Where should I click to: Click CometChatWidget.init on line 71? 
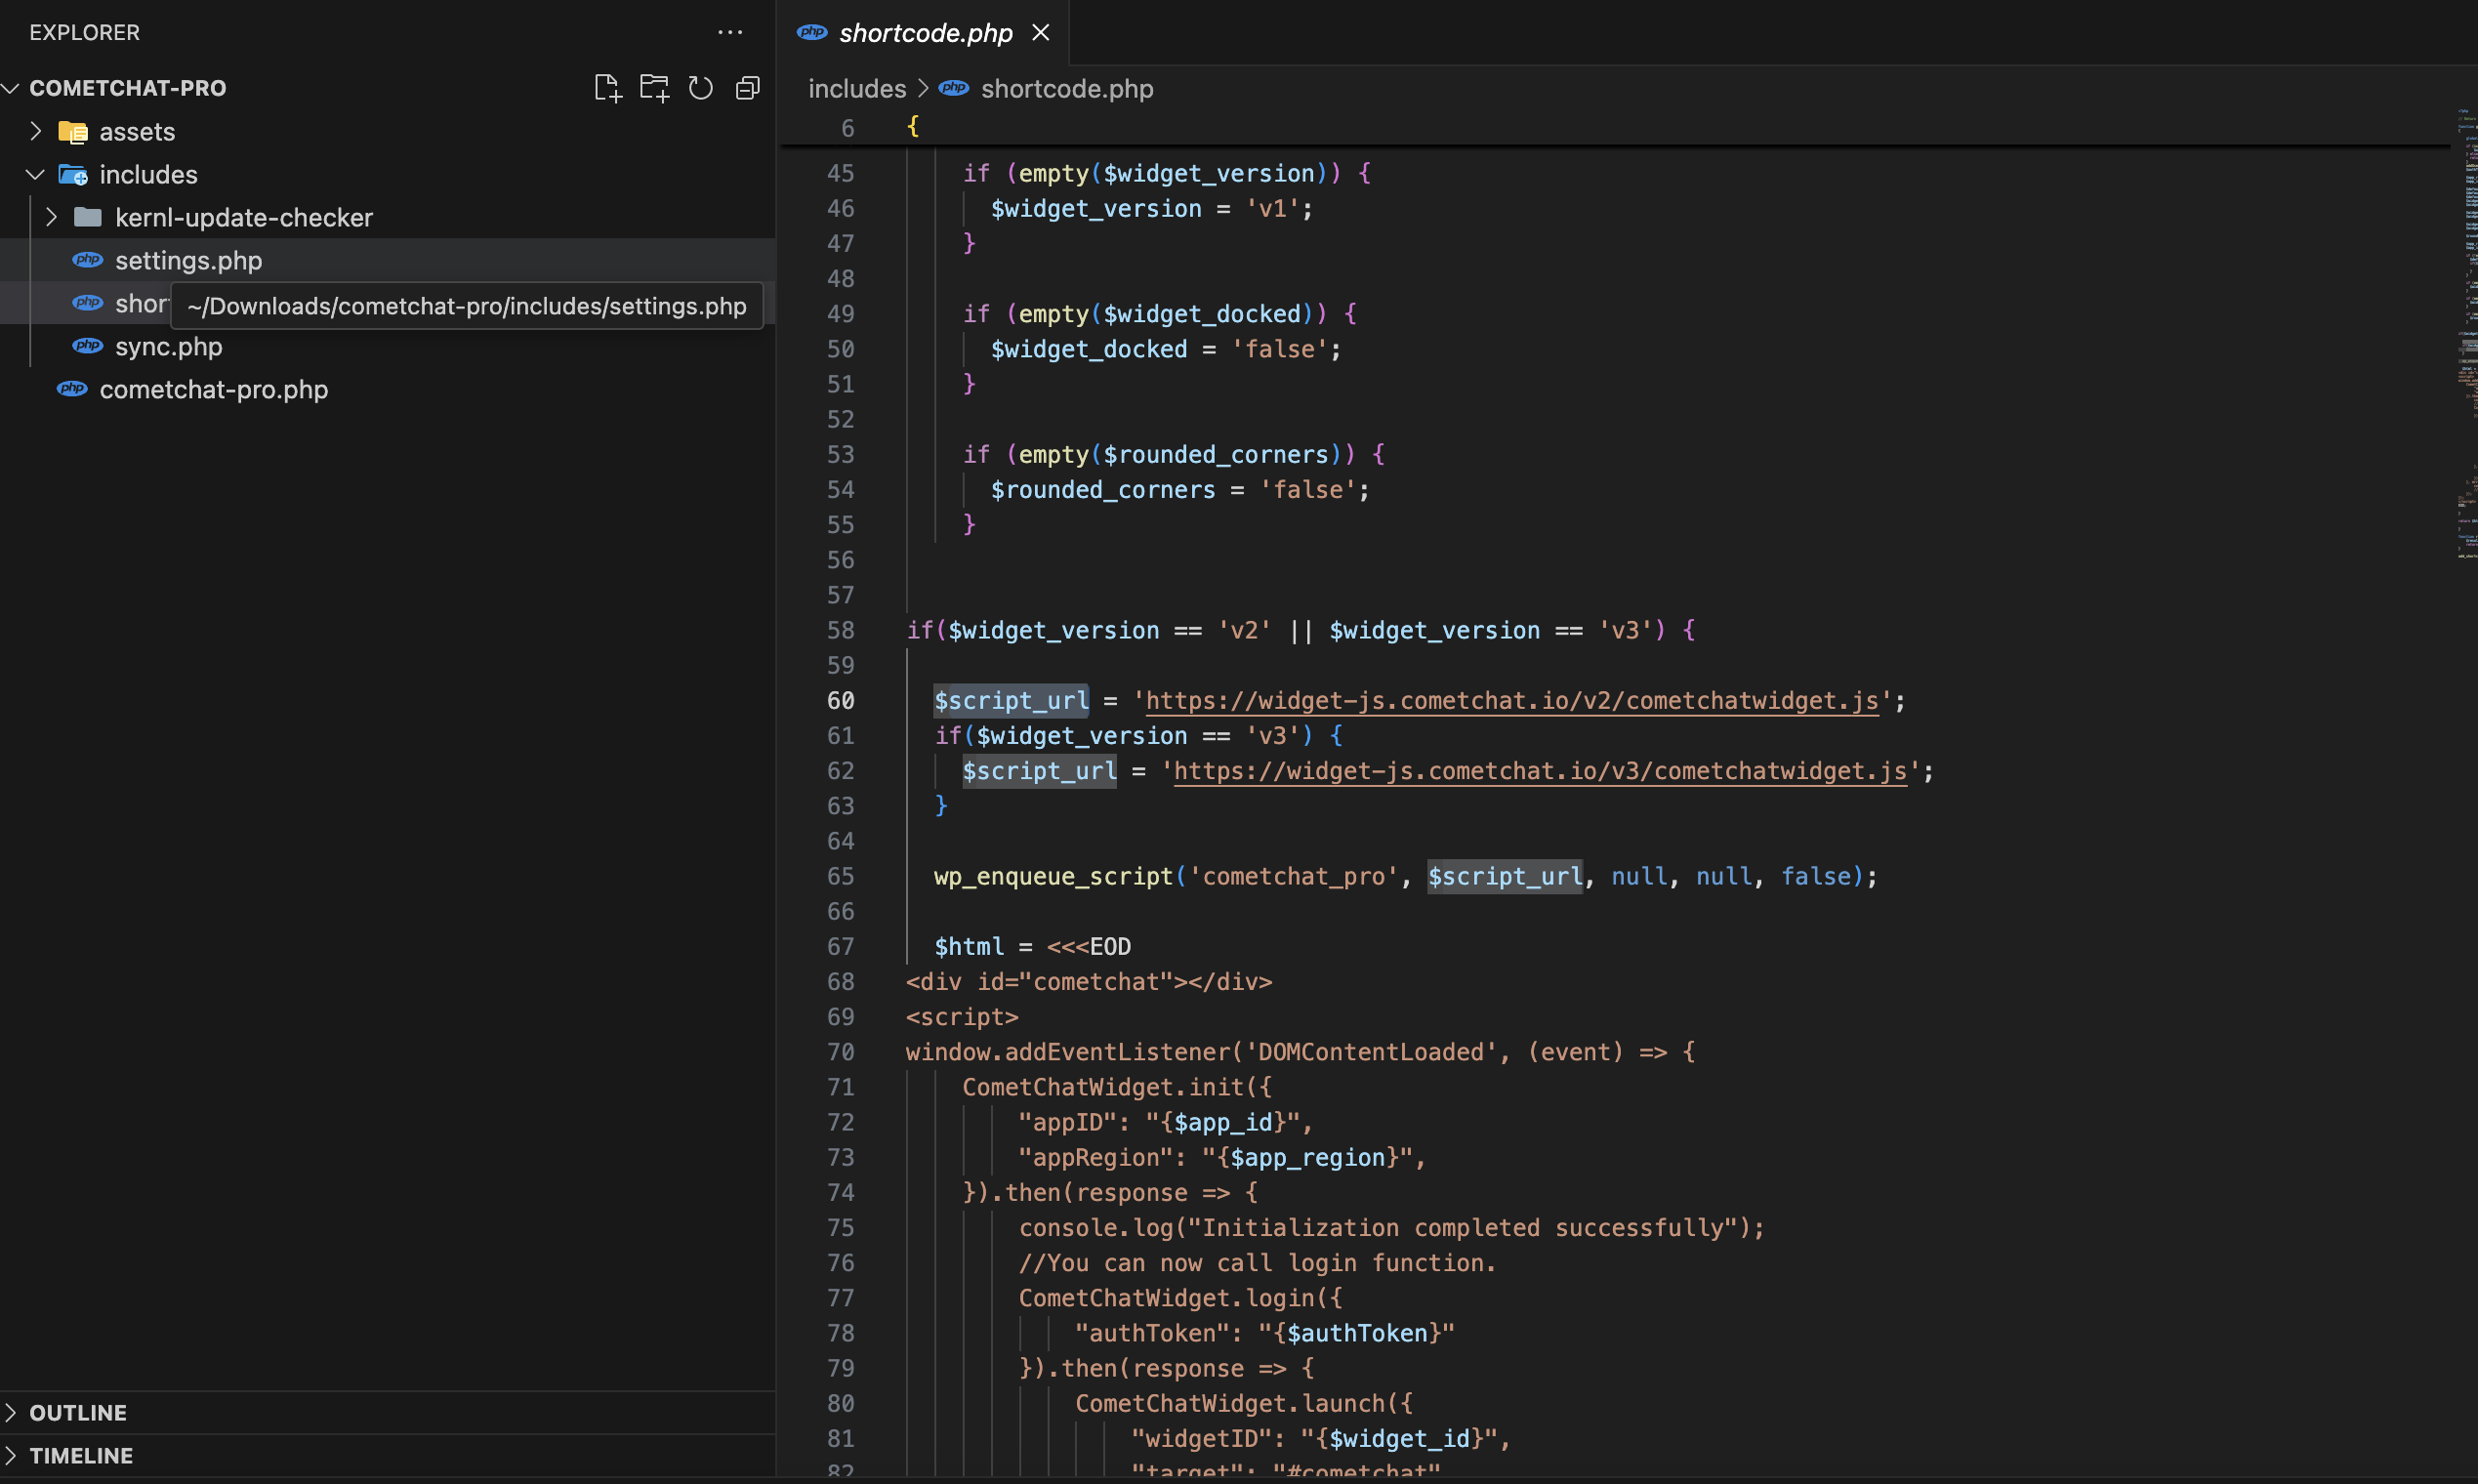pos(1103,1087)
